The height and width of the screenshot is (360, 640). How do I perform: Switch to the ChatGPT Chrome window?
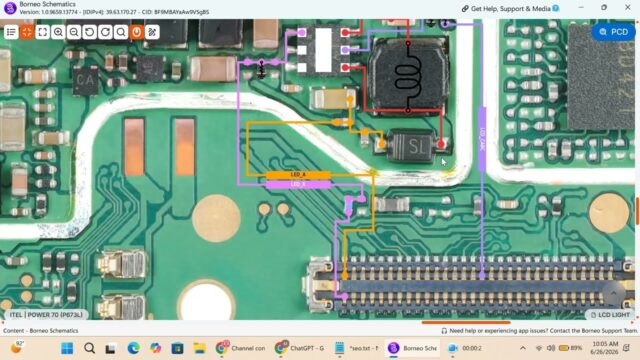tap(300, 348)
